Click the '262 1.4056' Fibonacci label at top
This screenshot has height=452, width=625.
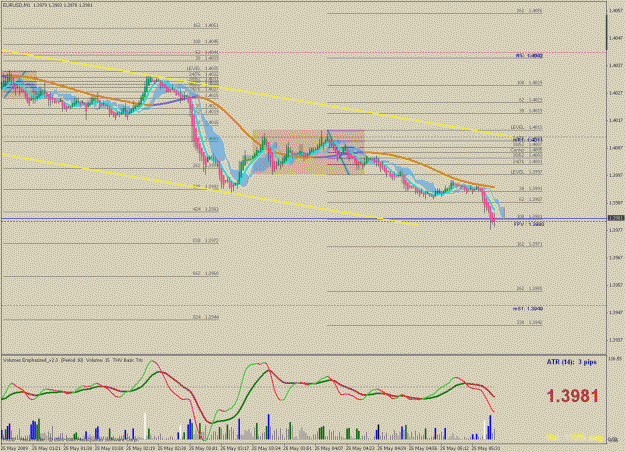tap(529, 11)
